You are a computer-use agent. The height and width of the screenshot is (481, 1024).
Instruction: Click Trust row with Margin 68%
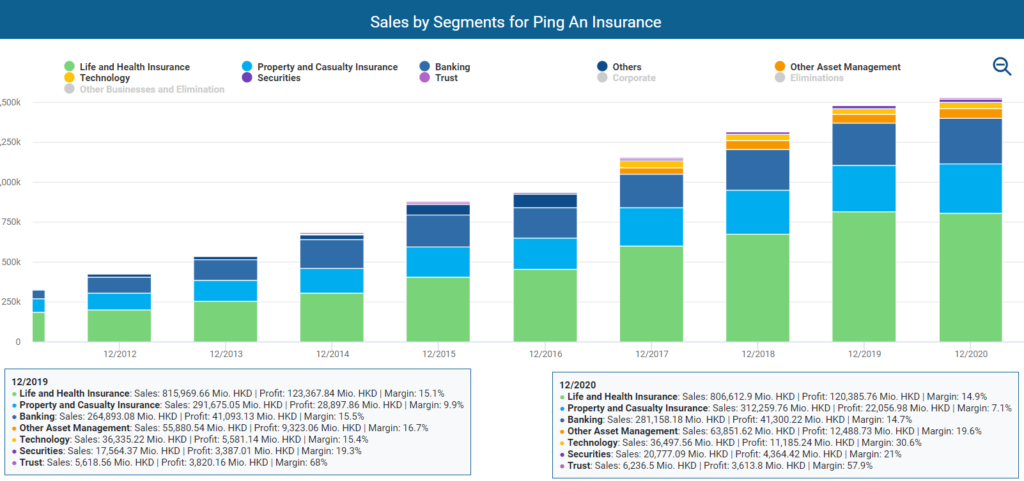click(x=170, y=462)
